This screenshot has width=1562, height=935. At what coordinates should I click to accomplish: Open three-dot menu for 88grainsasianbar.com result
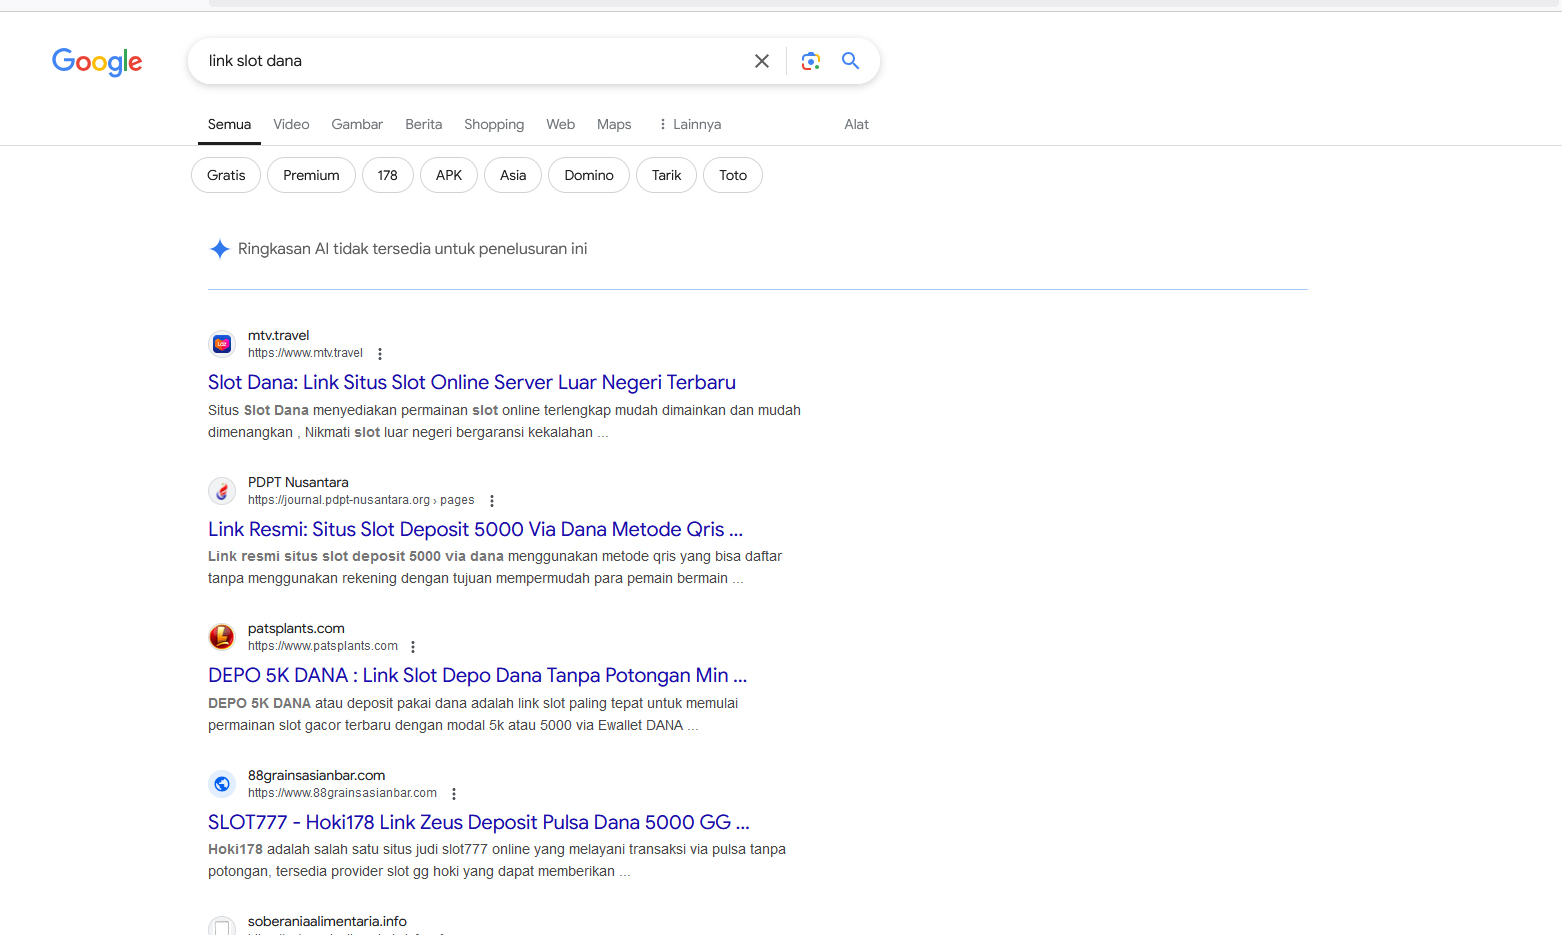pos(454,794)
